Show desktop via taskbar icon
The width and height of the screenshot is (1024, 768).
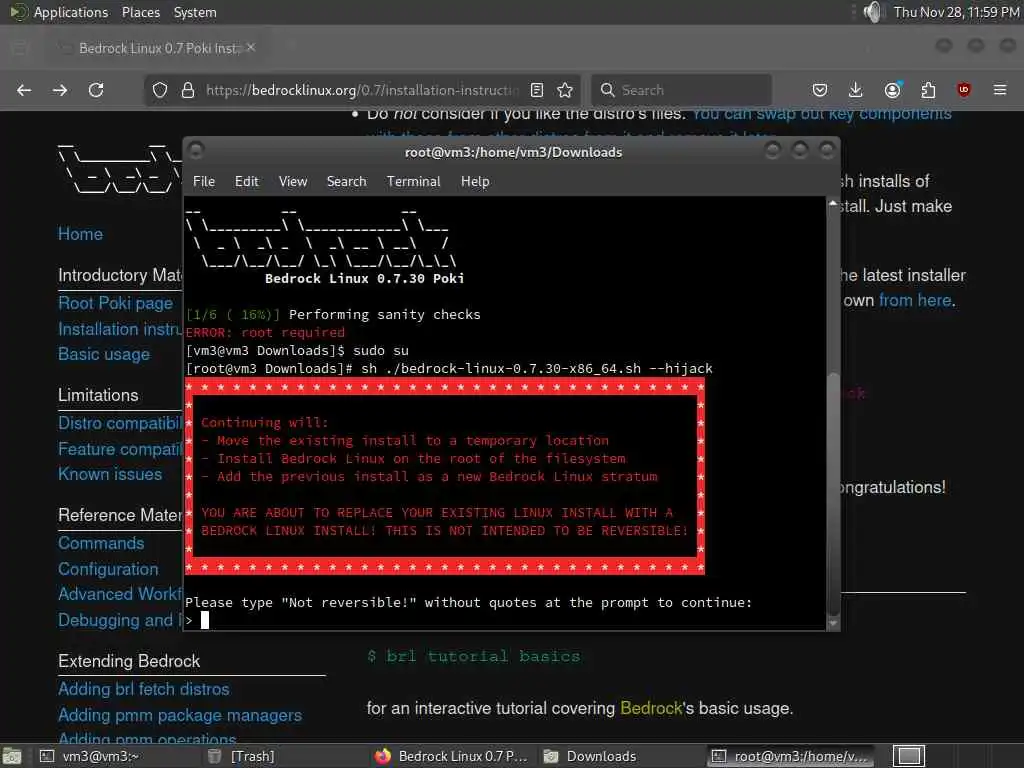[11, 756]
